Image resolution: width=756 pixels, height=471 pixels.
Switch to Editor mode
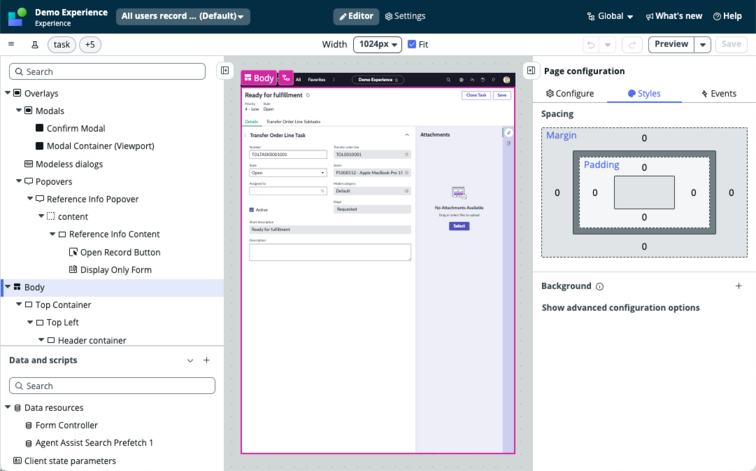pos(356,16)
